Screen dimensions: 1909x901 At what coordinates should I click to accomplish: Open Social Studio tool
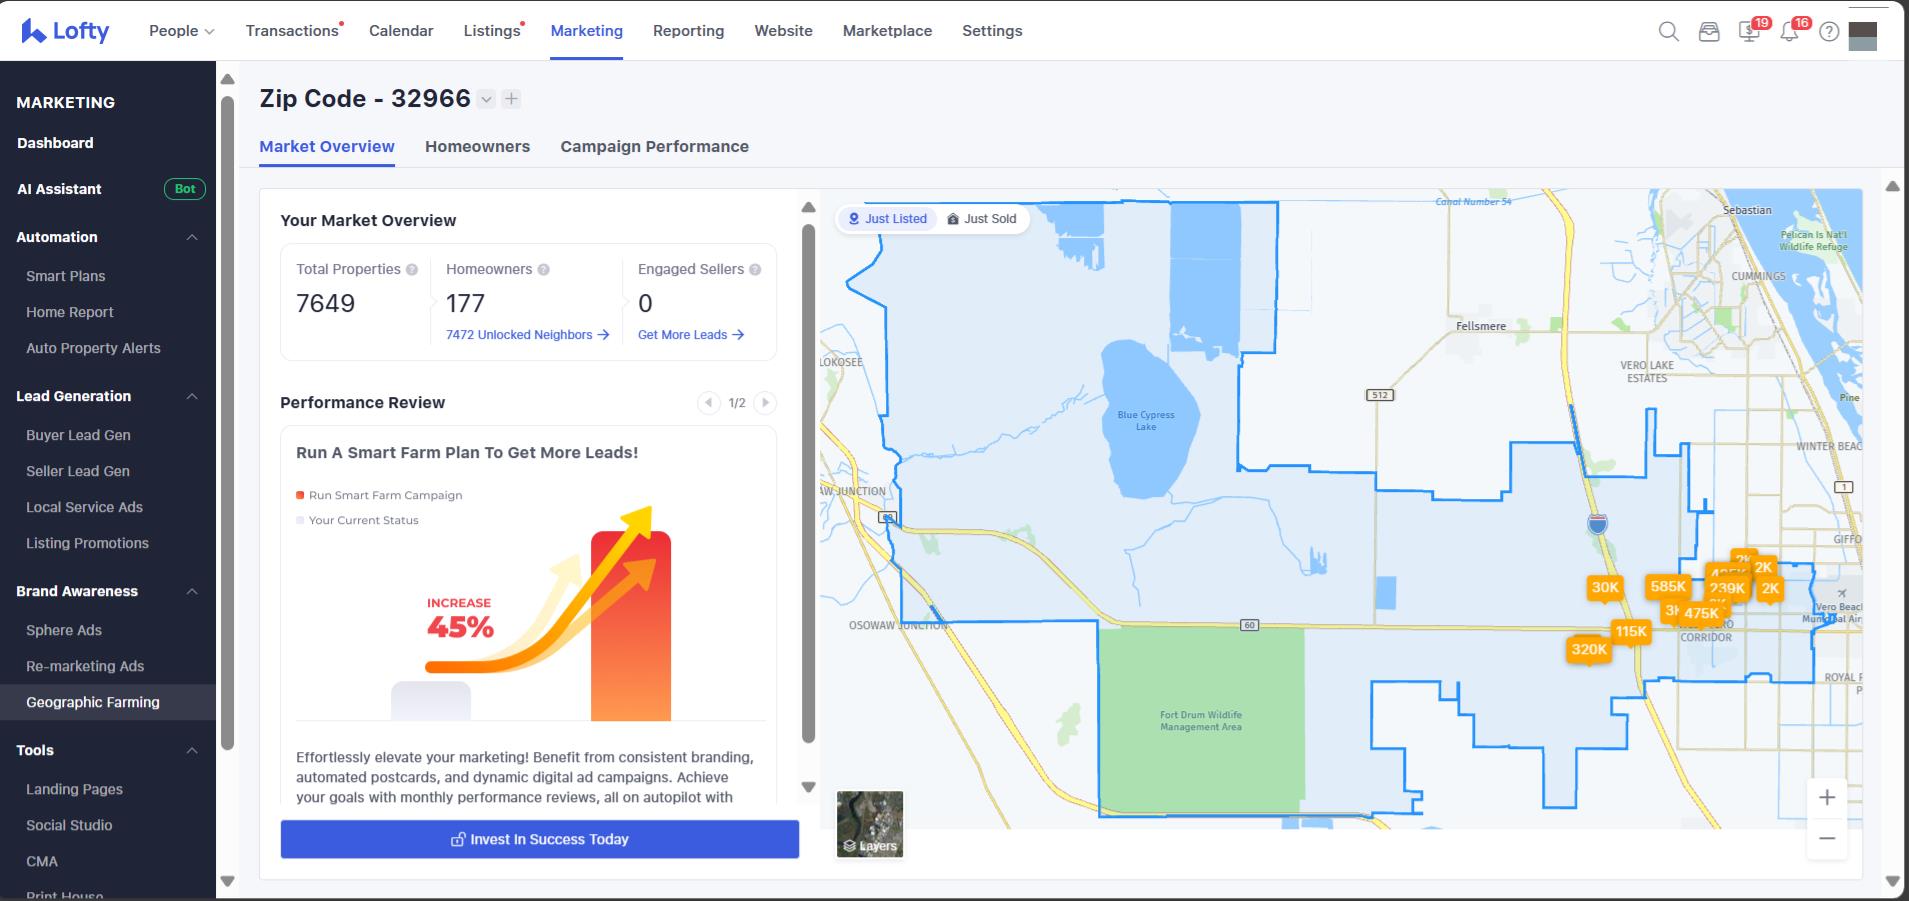click(69, 825)
